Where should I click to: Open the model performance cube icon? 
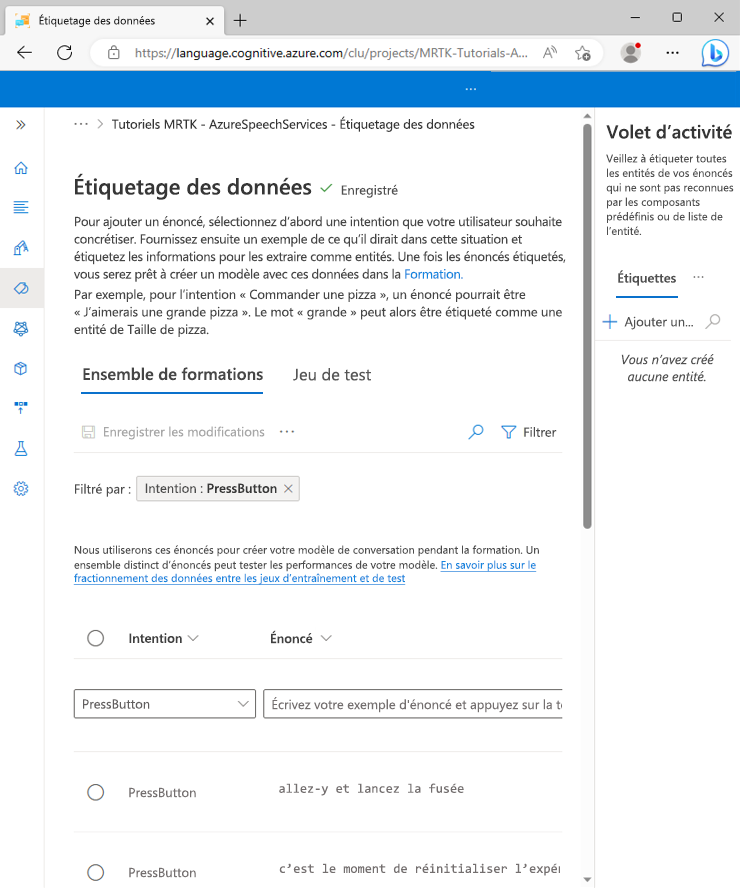(x=21, y=369)
